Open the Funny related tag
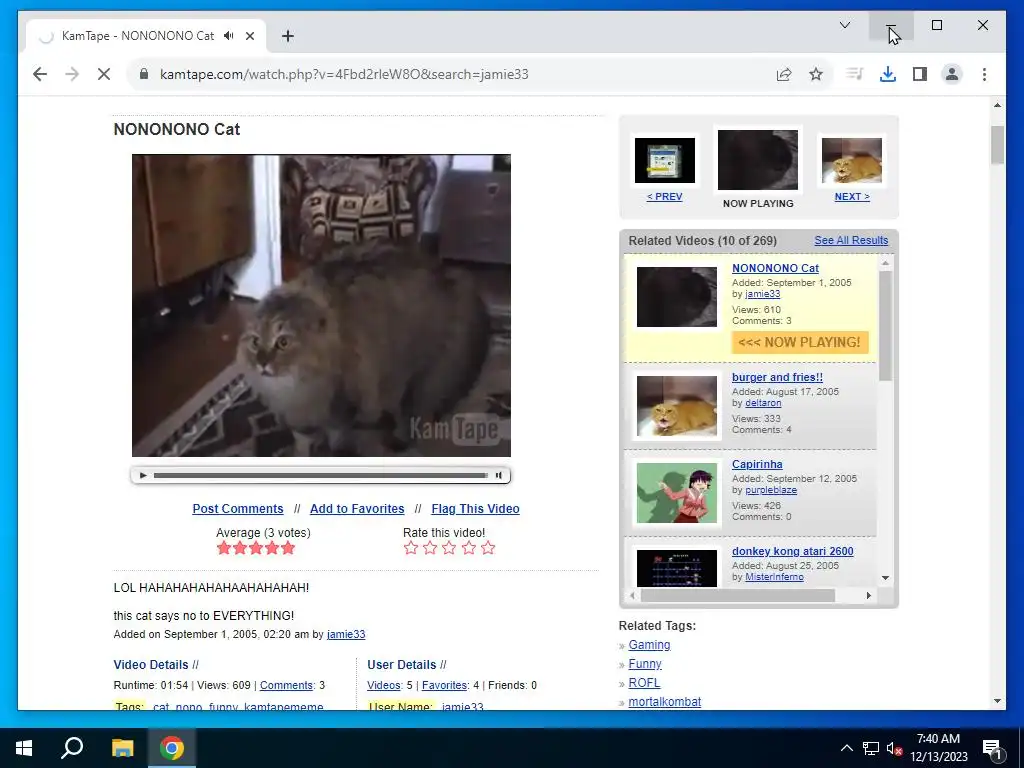This screenshot has width=1024, height=768. coord(645,664)
